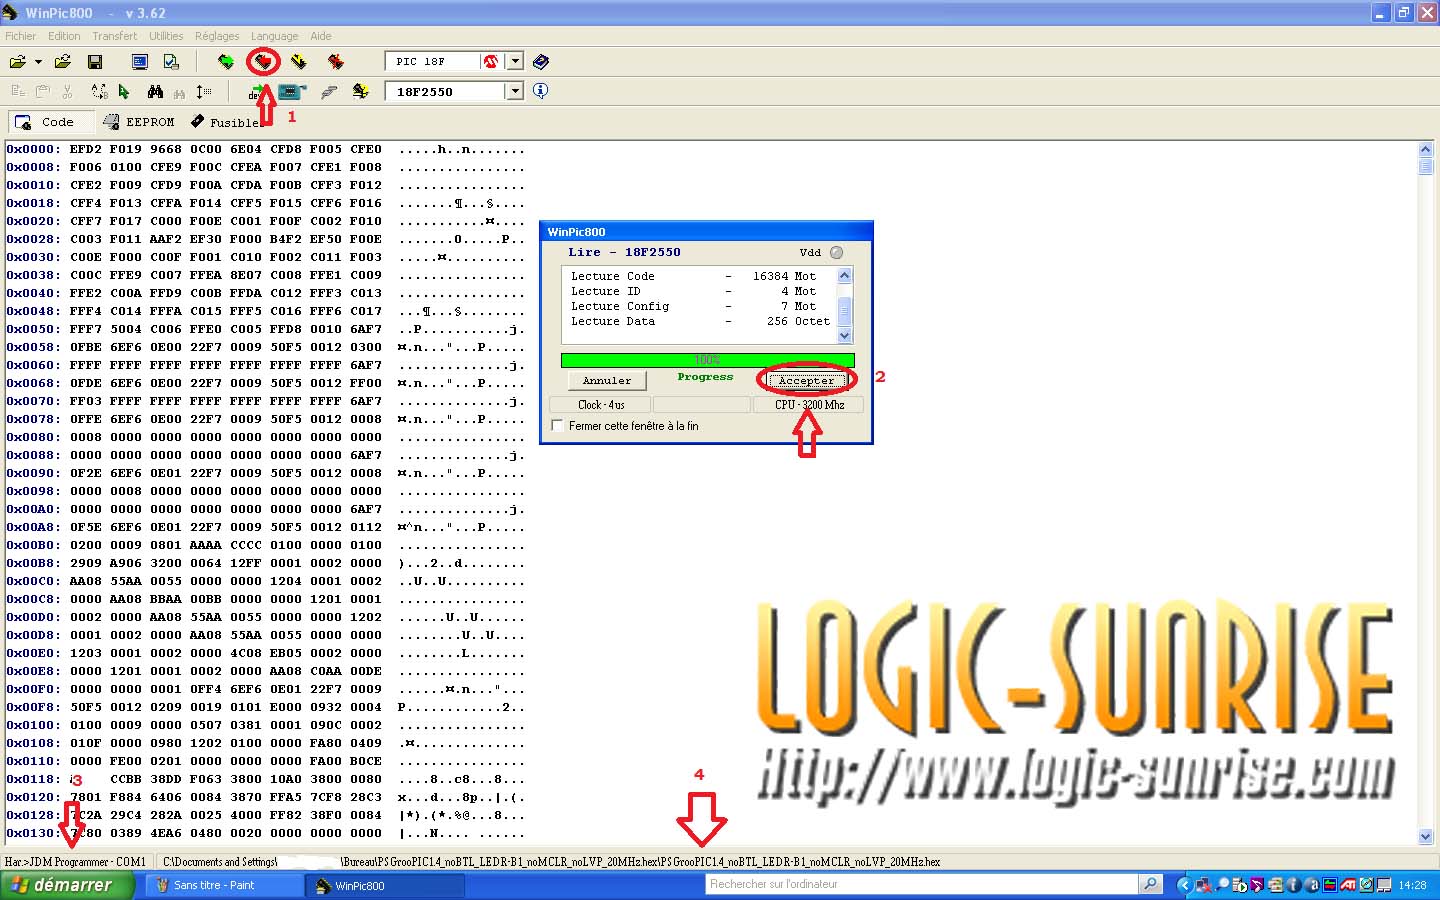The width and height of the screenshot is (1440, 900).
Task: Click the blue device info icon
Action: [541, 91]
